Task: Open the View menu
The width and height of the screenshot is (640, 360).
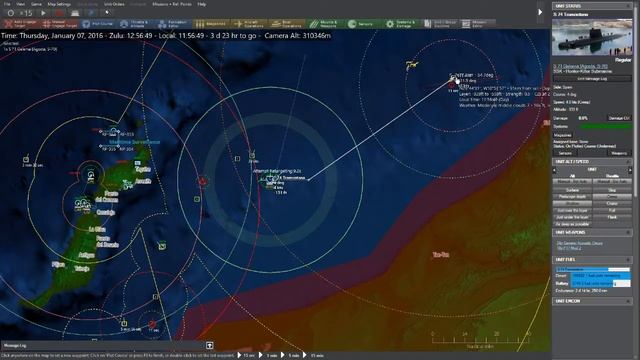Action: (20, 4)
